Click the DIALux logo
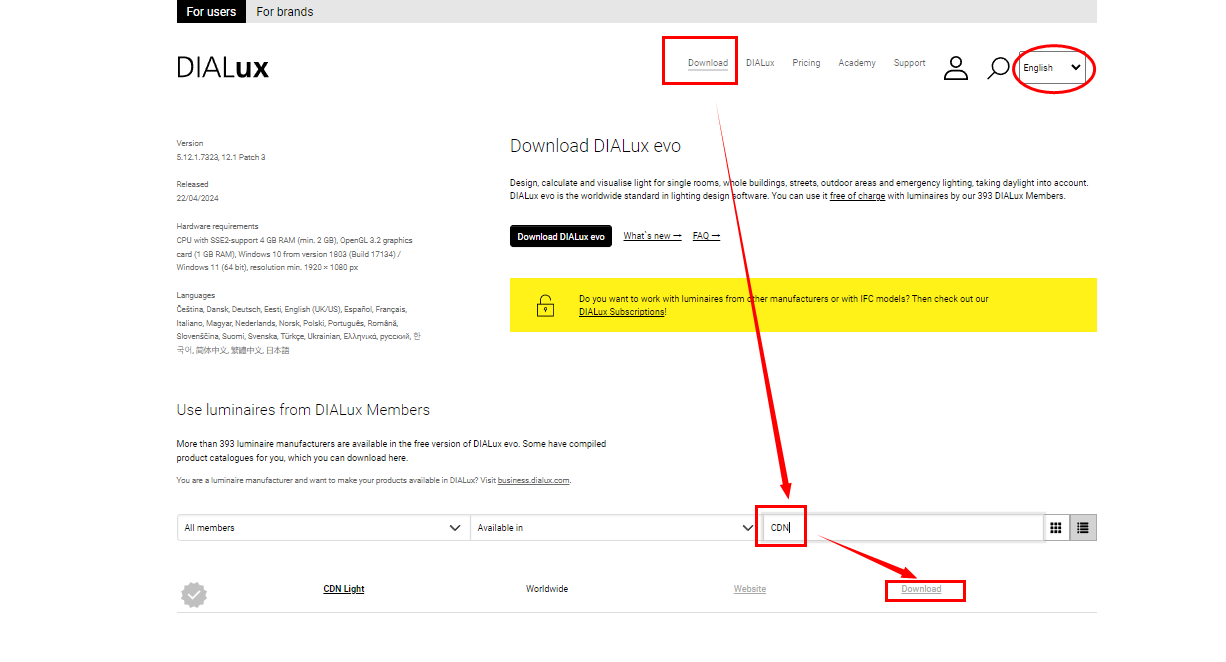This screenshot has height=662, width=1226. [x=223, y=68]
